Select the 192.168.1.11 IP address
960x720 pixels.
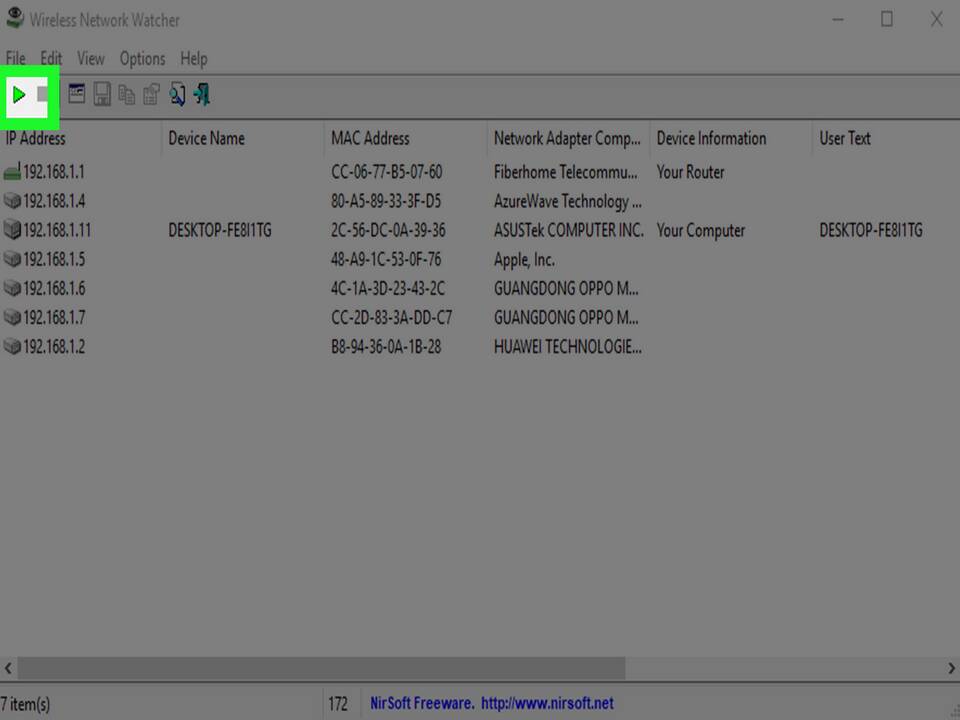click(57, 230)
